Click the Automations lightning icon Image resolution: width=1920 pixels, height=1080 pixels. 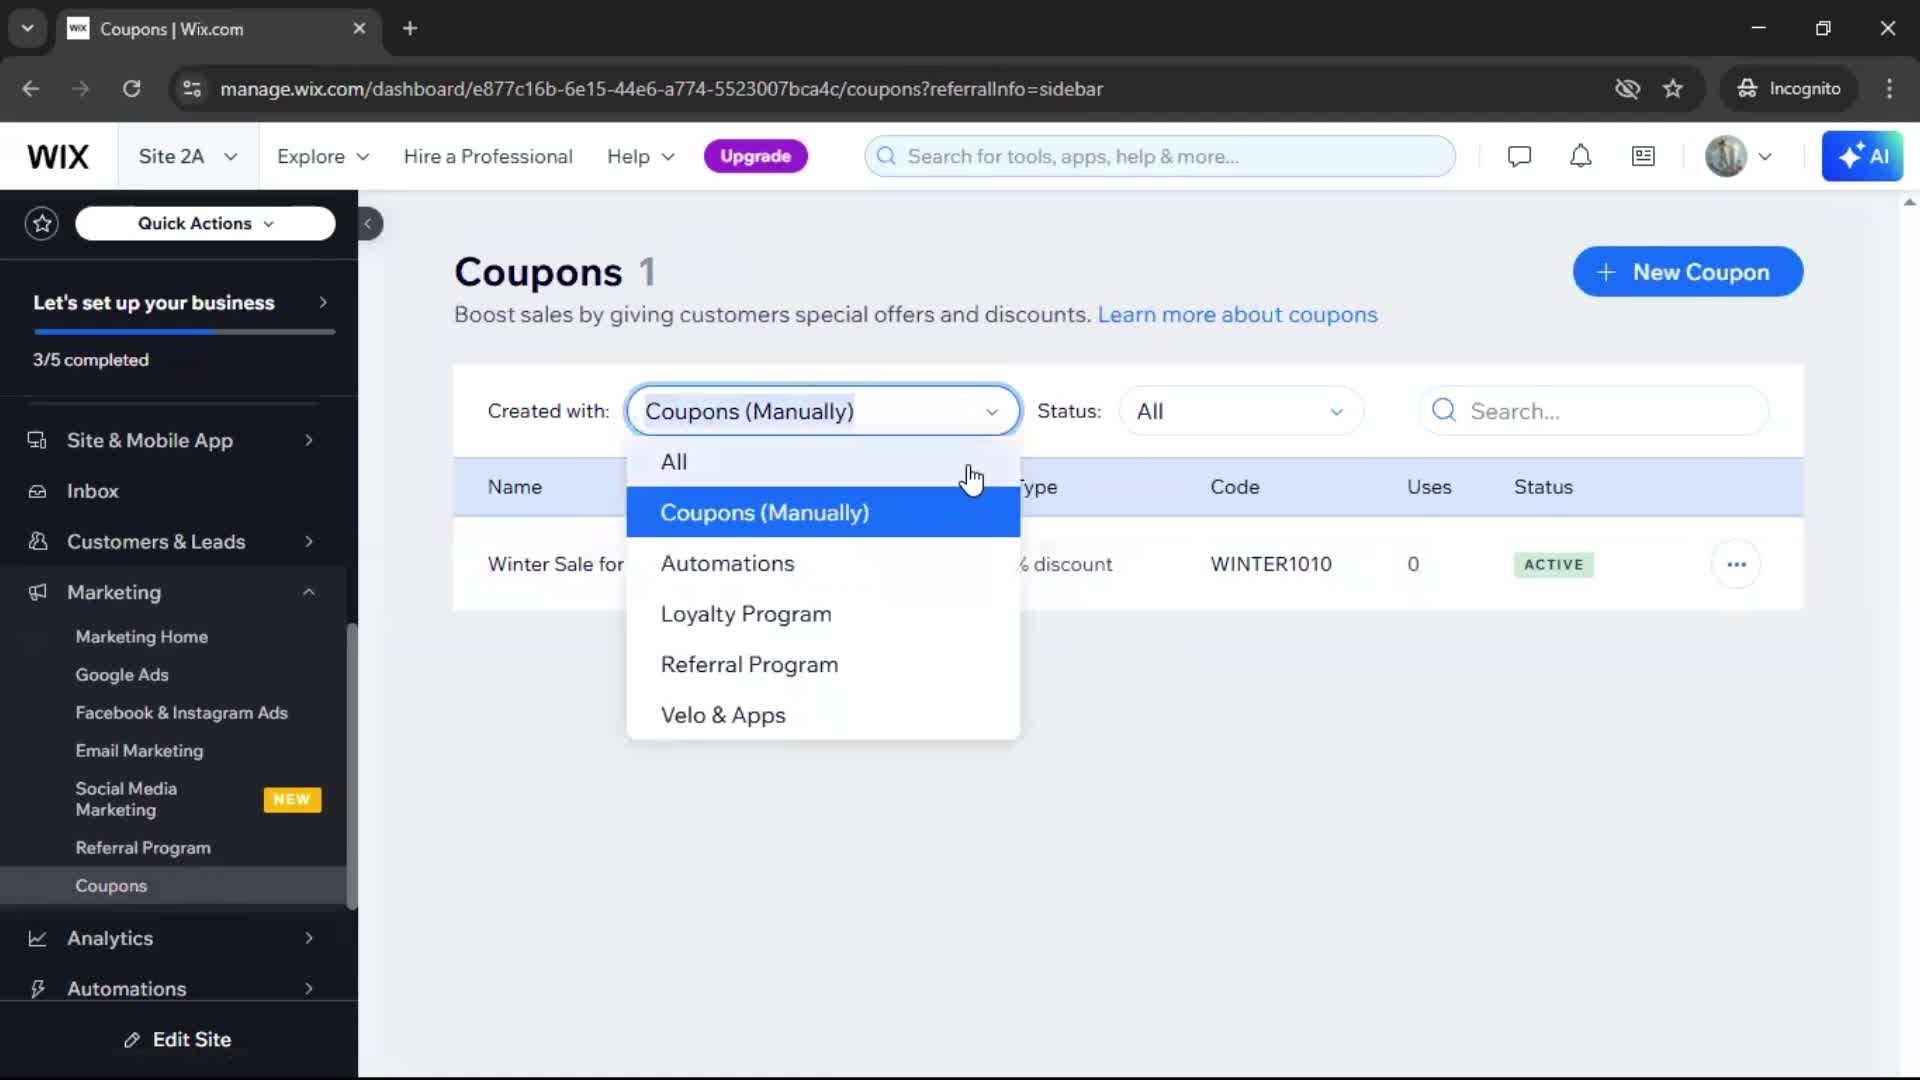tap(37, 989)
